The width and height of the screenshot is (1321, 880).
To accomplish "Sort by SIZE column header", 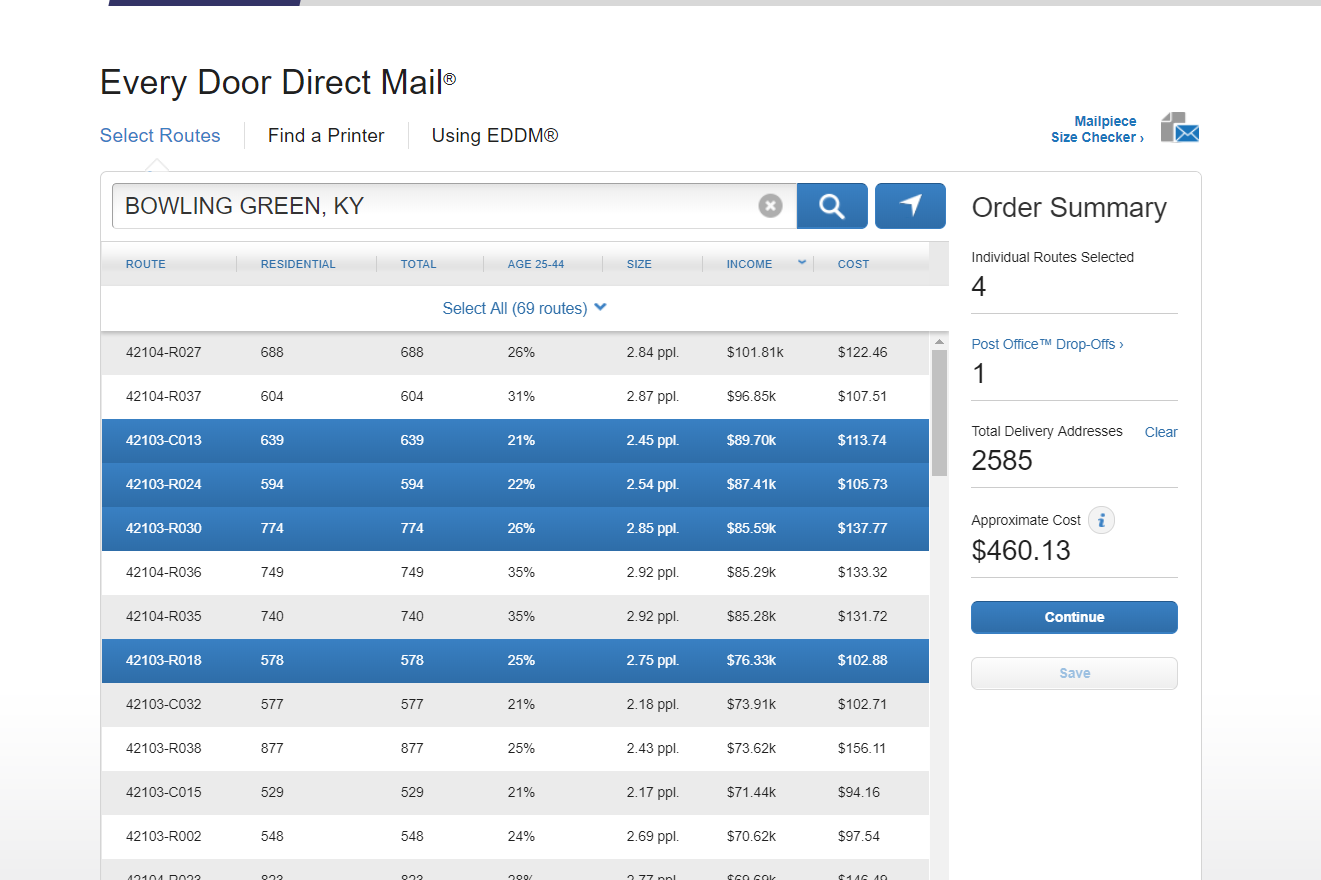I will coord(639,264).
